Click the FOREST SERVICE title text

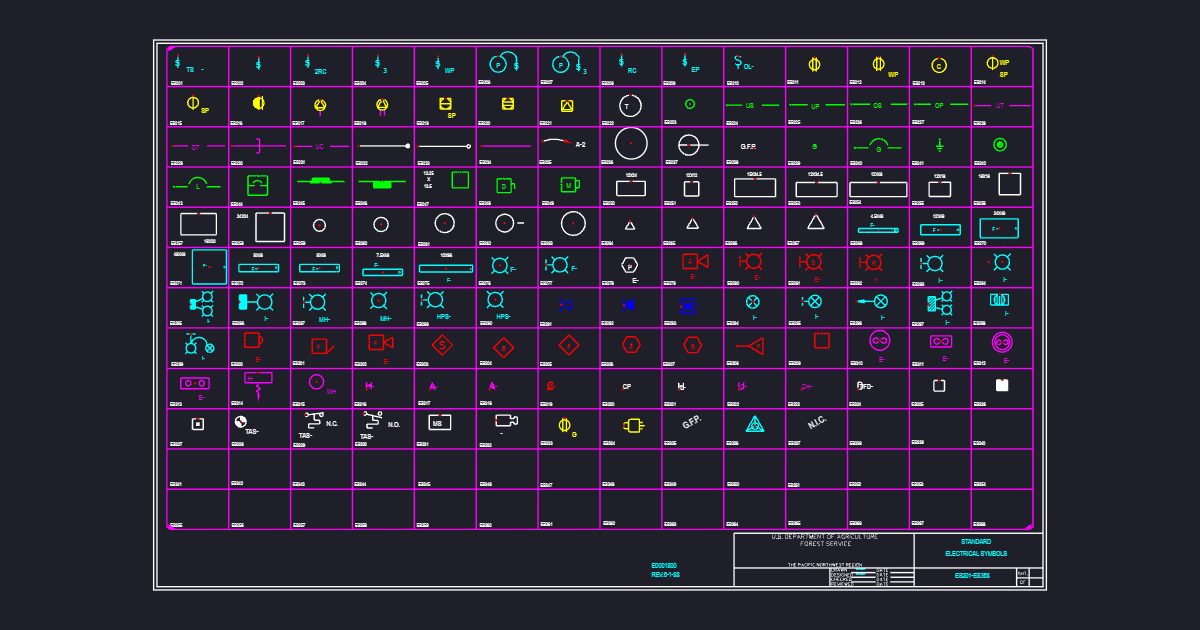(x=826, y=544)
